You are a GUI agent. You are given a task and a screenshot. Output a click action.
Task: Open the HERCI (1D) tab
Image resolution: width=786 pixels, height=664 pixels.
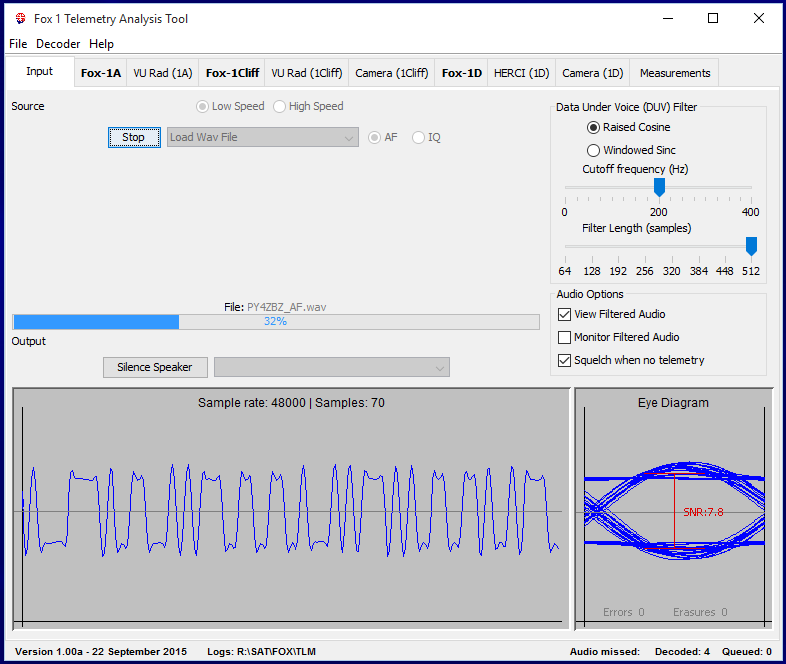tap(521, 73)
